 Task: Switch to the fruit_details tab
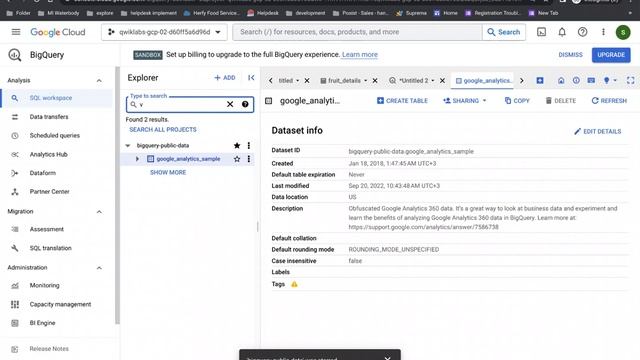pyautogui.click(x=344, y=81)
